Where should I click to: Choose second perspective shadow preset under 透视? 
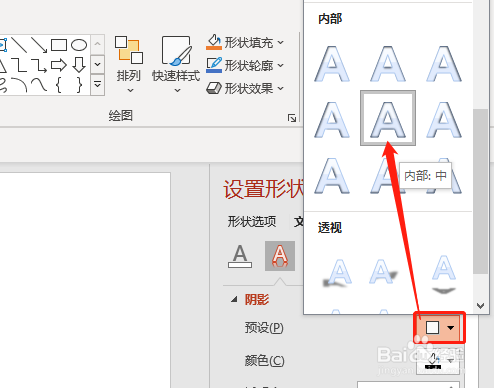pos(383,271)
